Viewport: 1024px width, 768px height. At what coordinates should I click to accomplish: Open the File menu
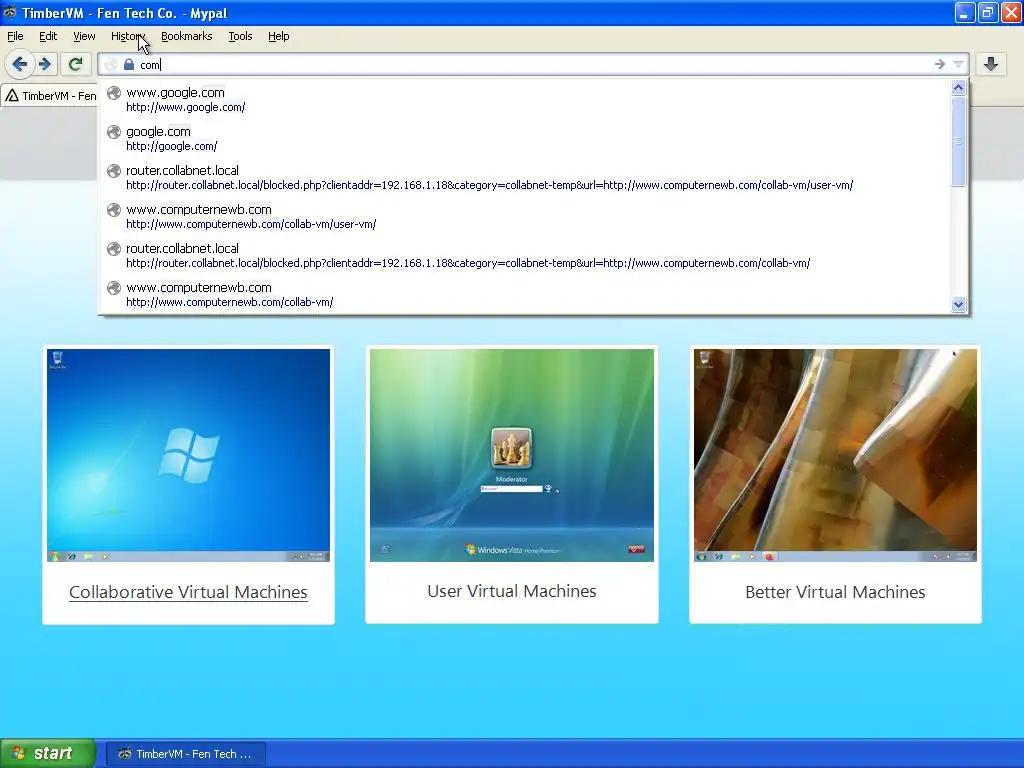point(15,36)
